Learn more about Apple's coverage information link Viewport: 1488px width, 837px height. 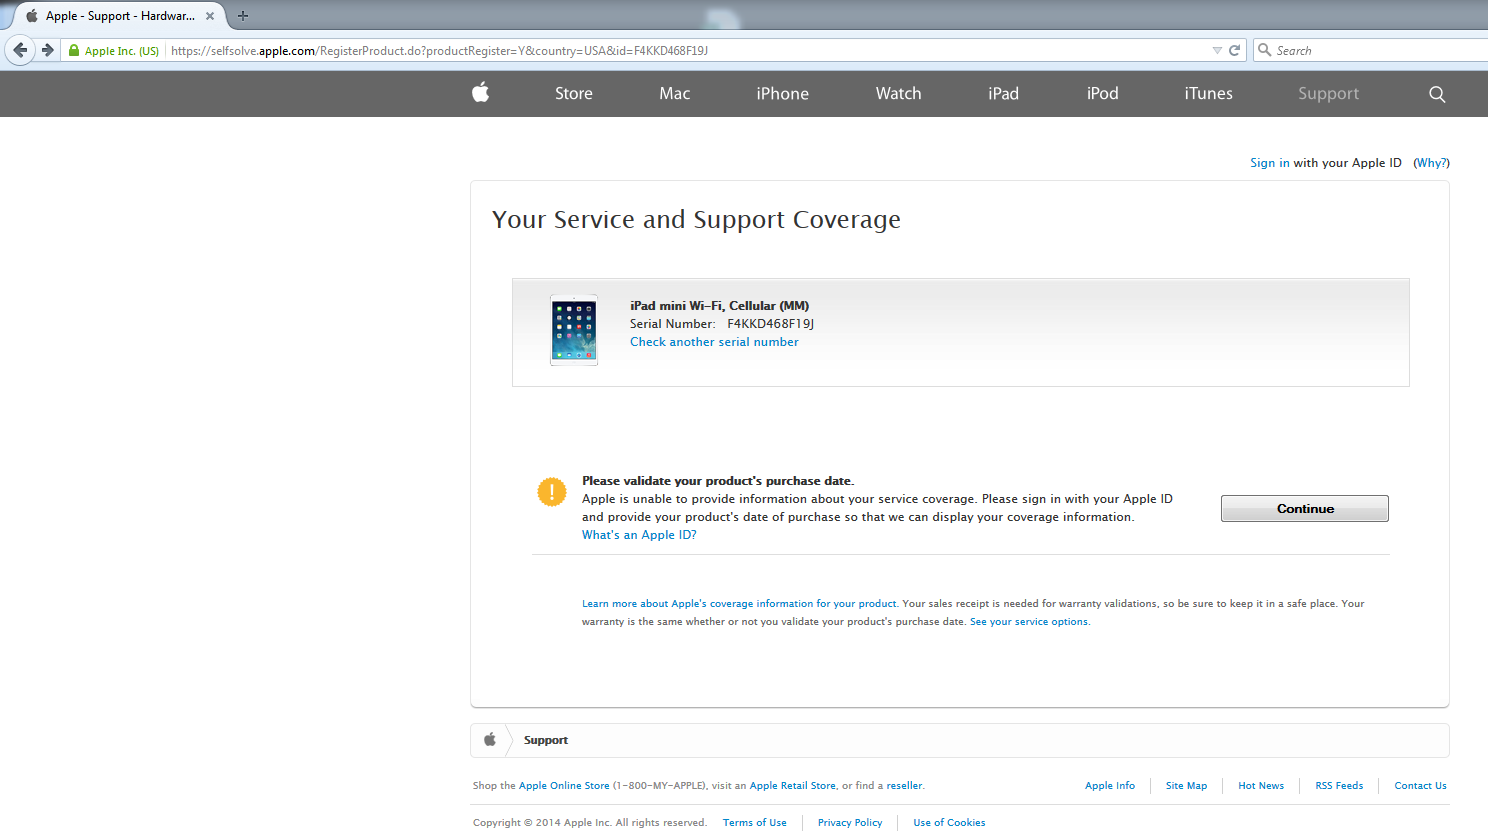(739, 604)
